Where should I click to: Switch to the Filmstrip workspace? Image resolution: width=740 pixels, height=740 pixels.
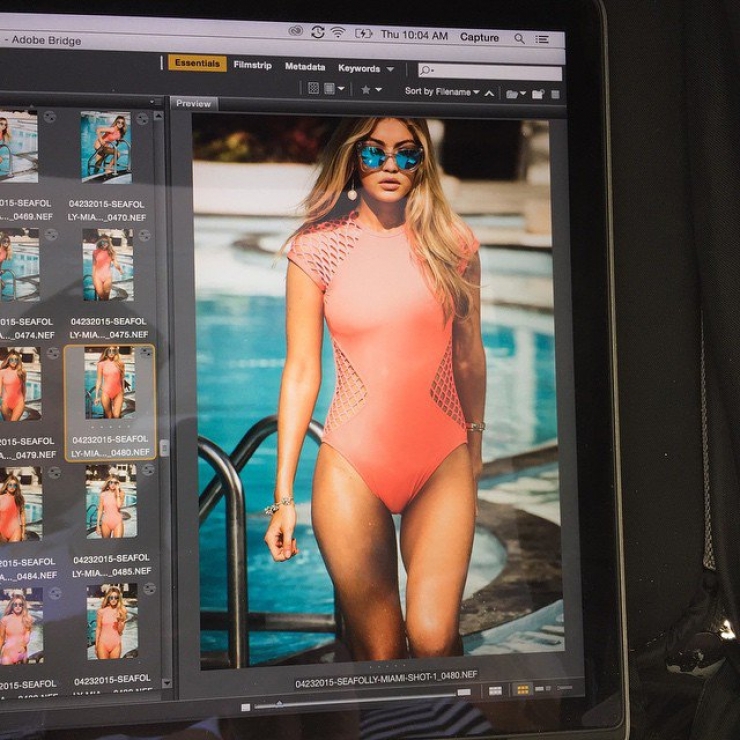252,65
